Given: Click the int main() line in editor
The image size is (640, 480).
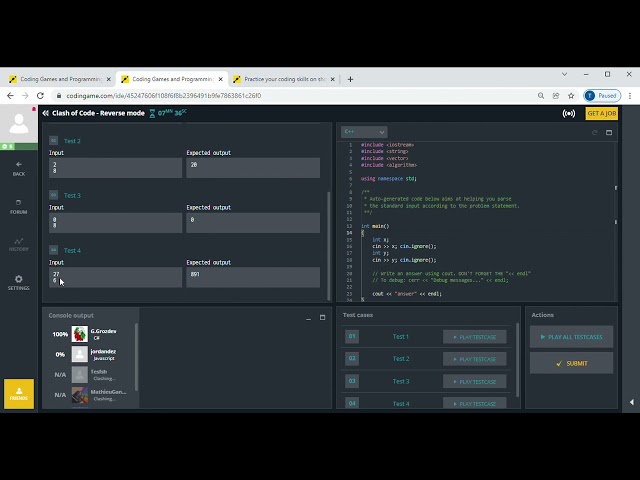Looking at the screenshot, I should click(x=375, y=226).
